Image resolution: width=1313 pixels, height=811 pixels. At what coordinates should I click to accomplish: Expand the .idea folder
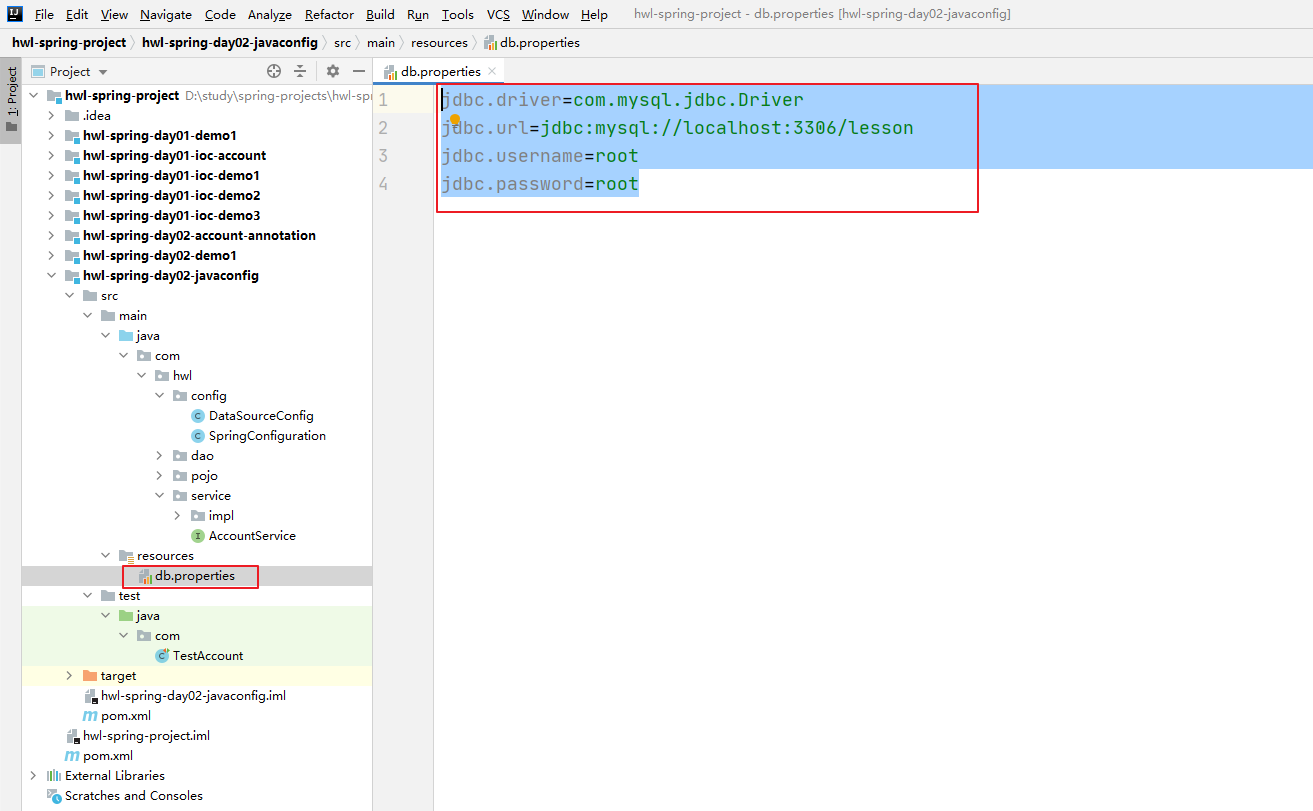point(52,116)
